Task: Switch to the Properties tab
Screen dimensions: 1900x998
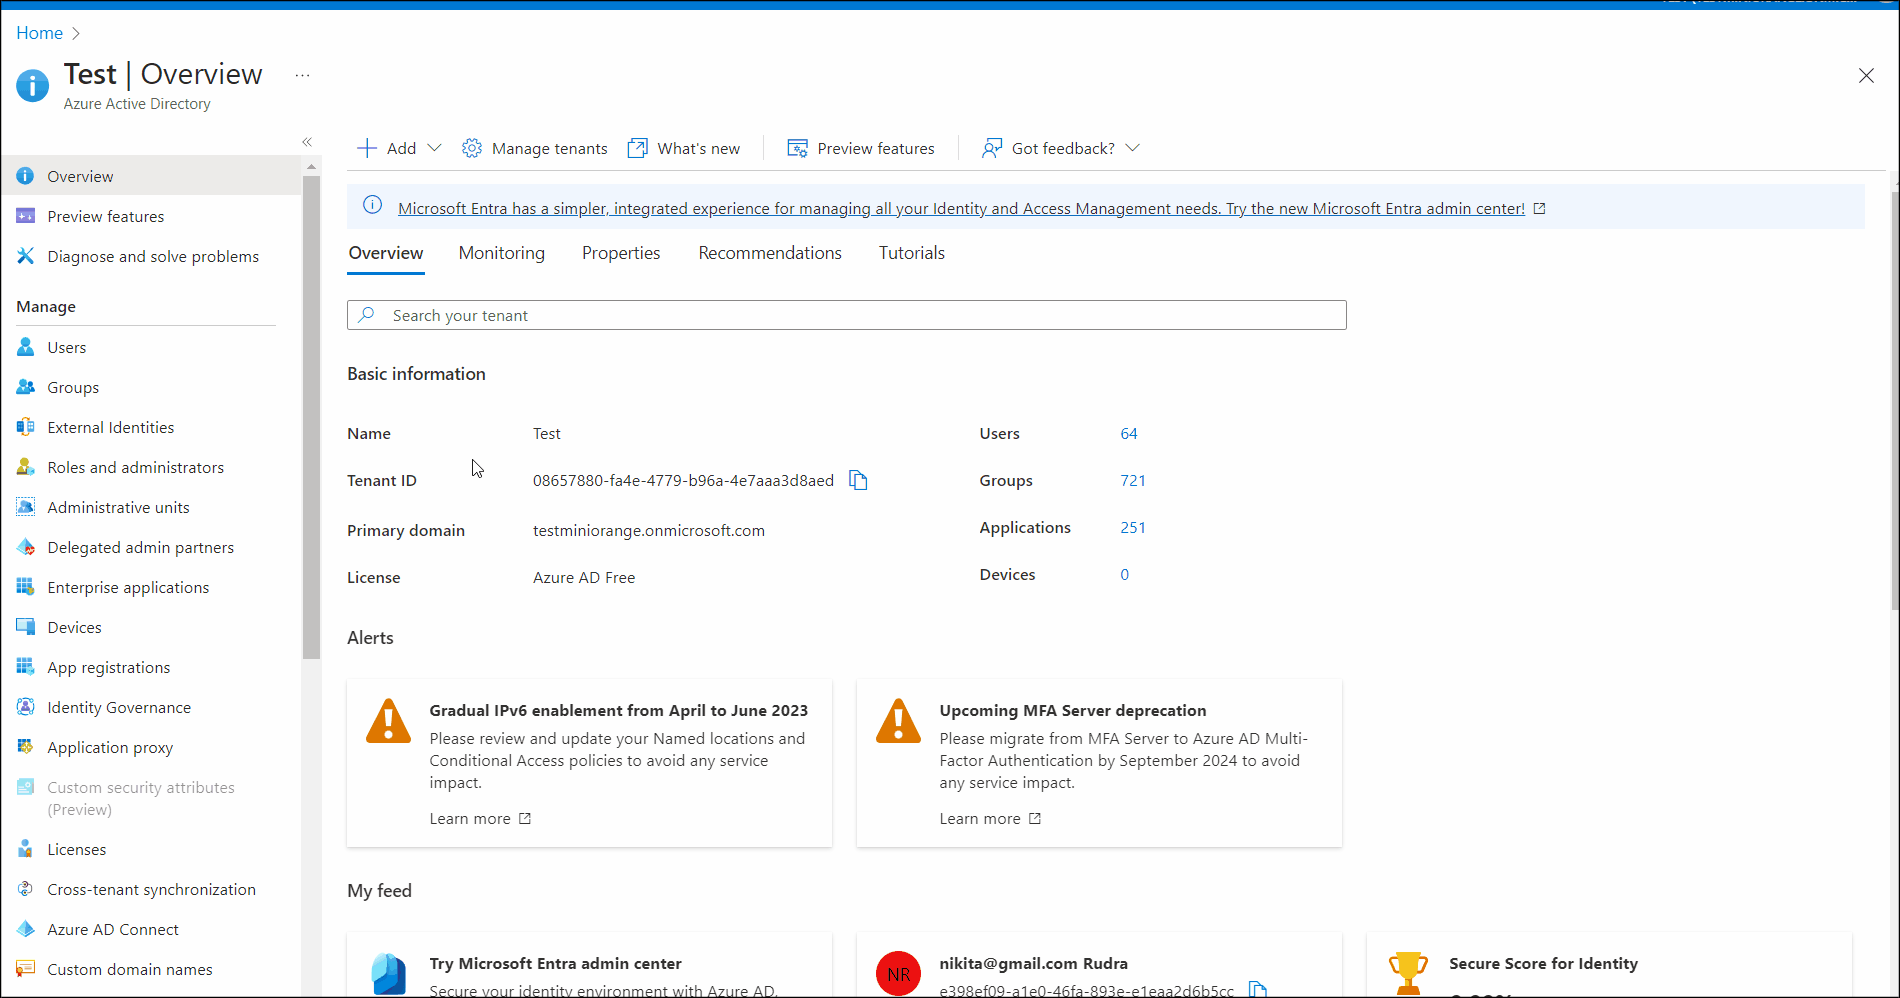Action: [621, 254]
